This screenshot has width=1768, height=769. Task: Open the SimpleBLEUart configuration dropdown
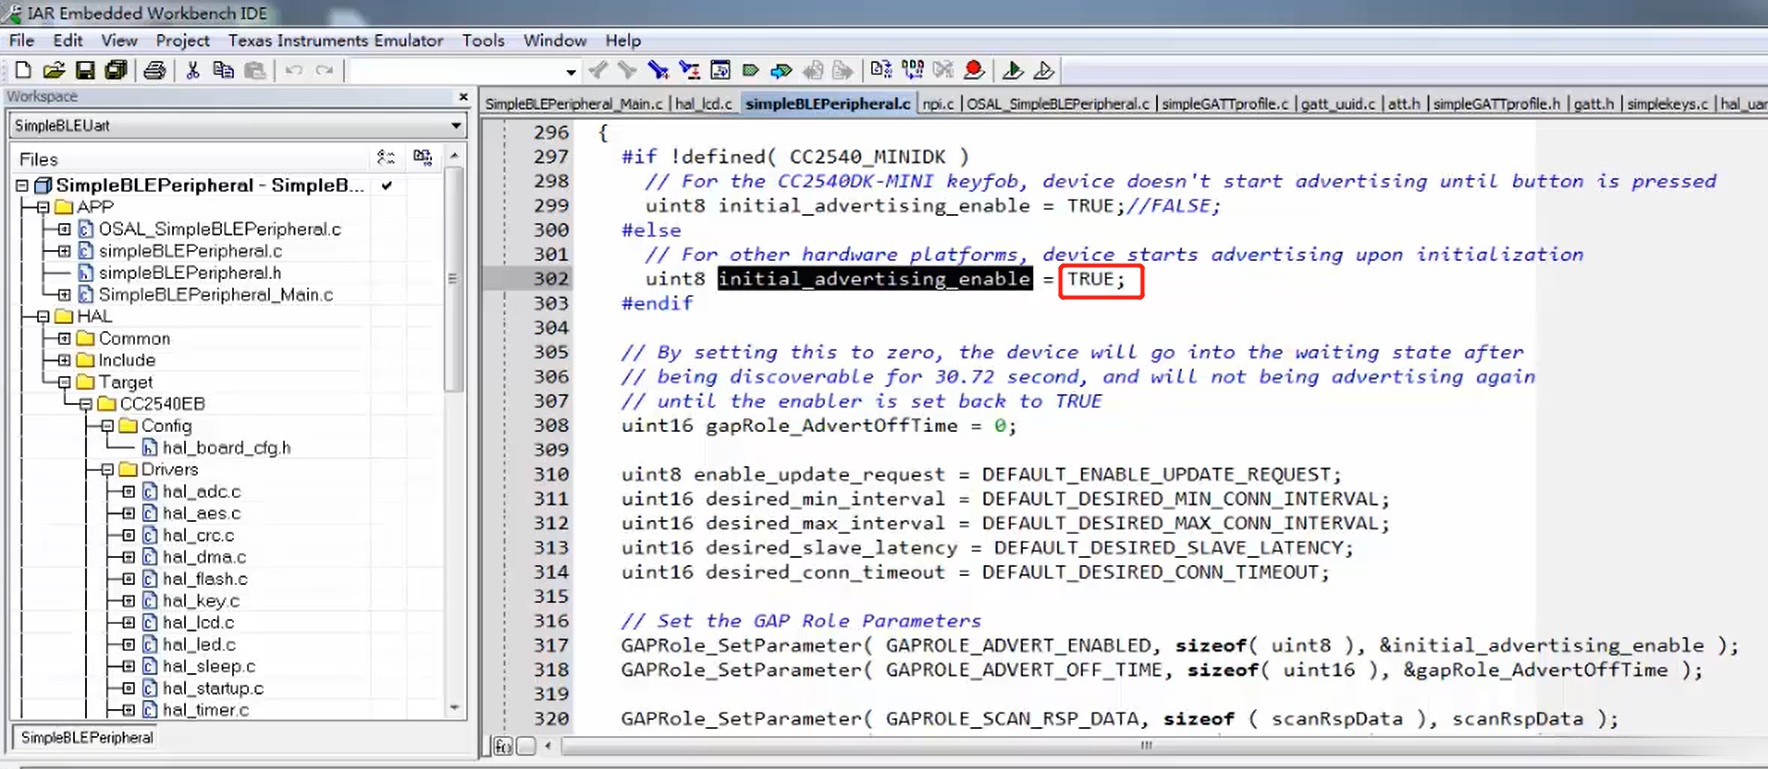point(456,126)
